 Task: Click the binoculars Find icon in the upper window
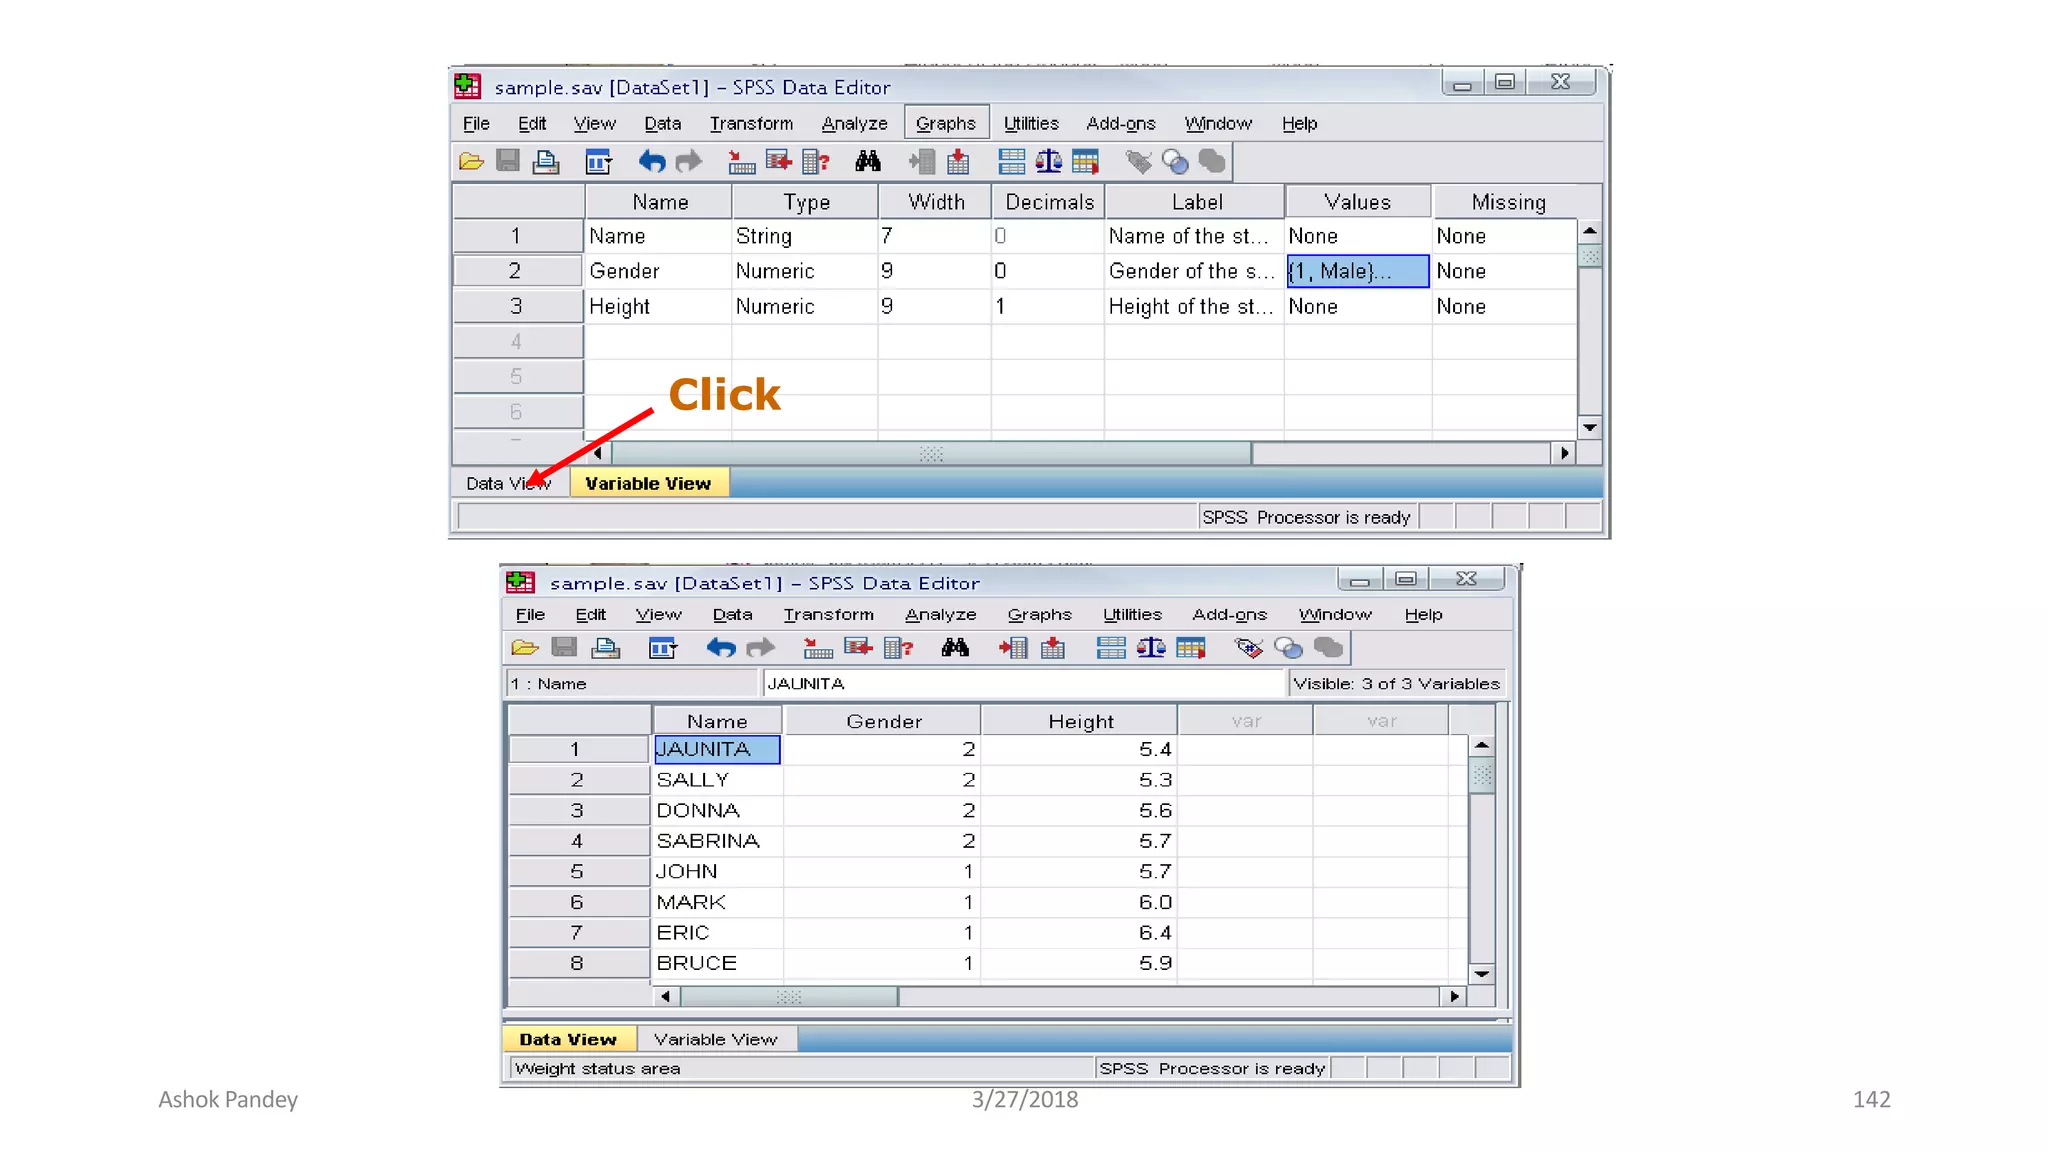(x=867, y=161)
